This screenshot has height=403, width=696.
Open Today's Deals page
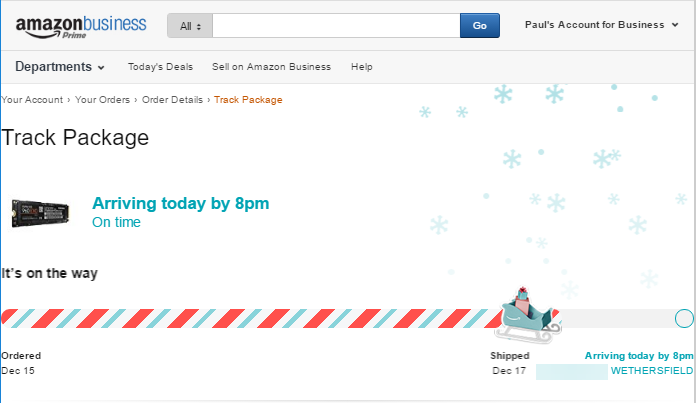pos(160,67)
